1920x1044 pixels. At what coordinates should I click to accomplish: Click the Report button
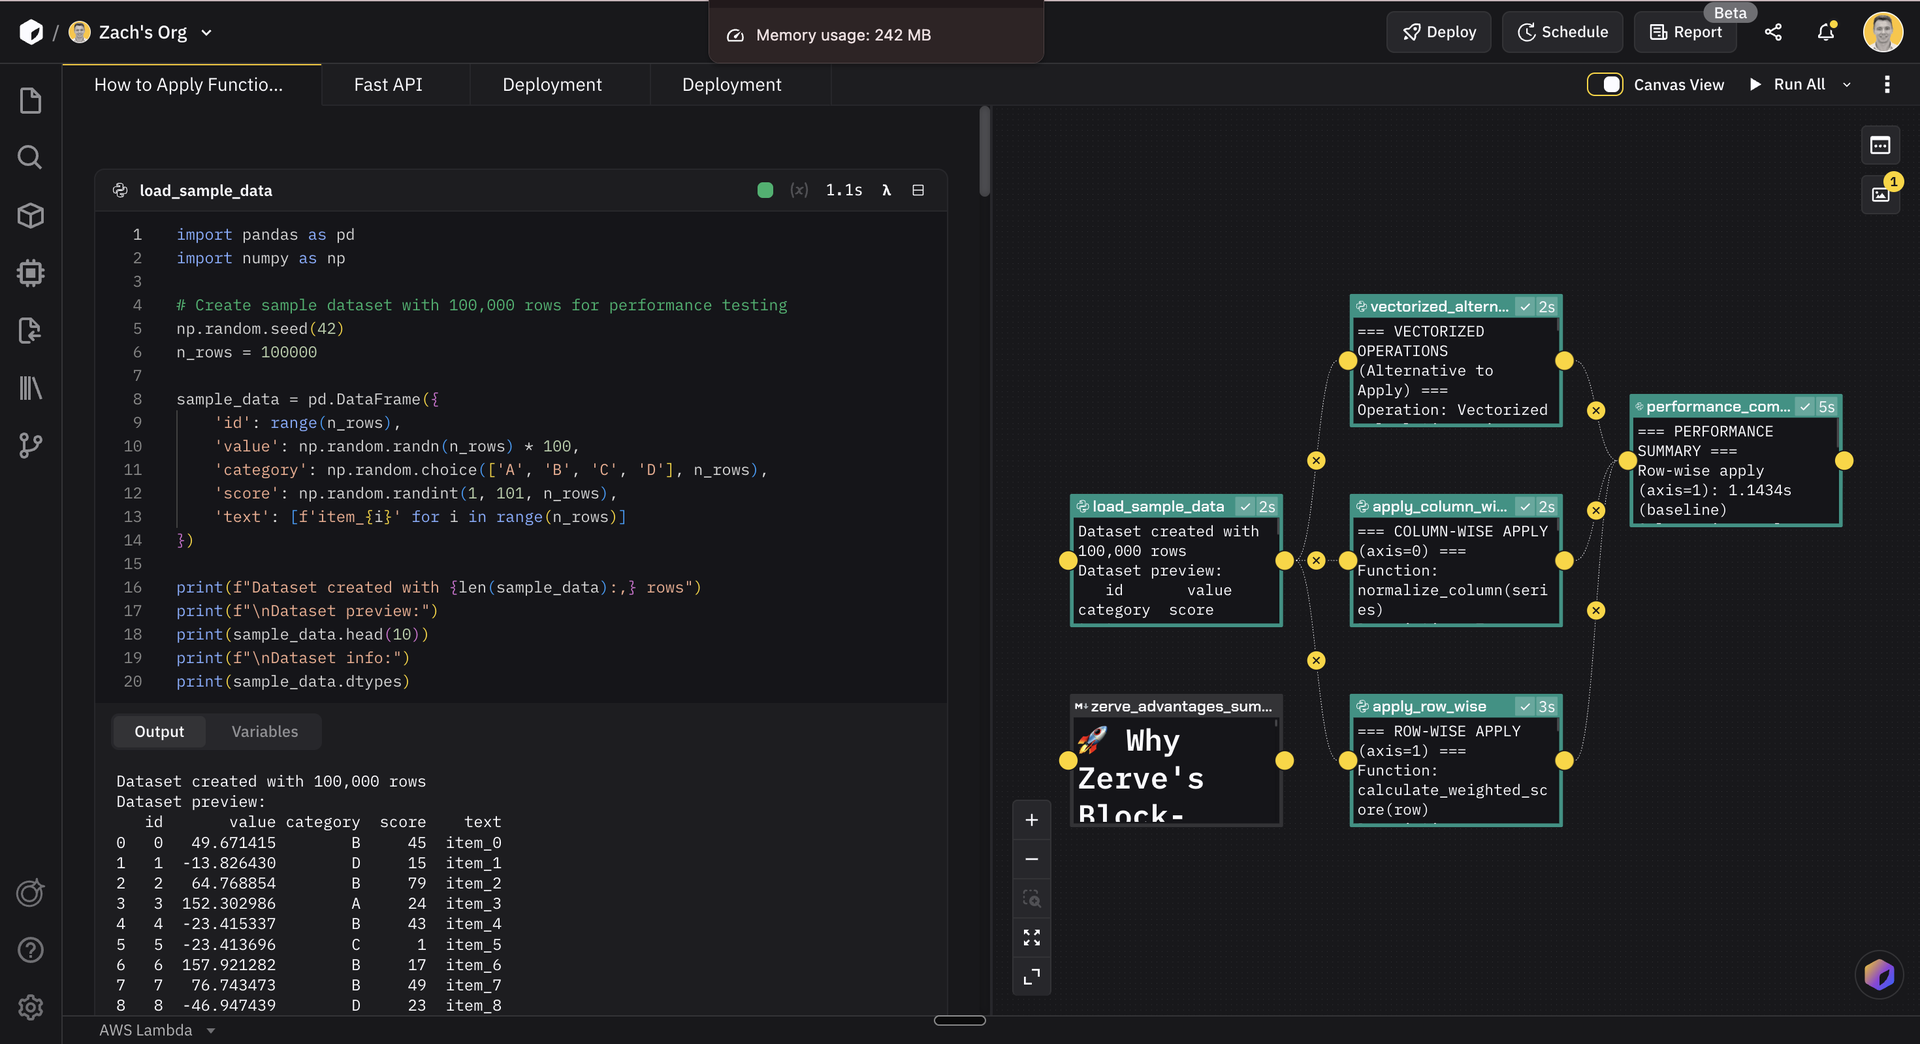(1686, 32)
